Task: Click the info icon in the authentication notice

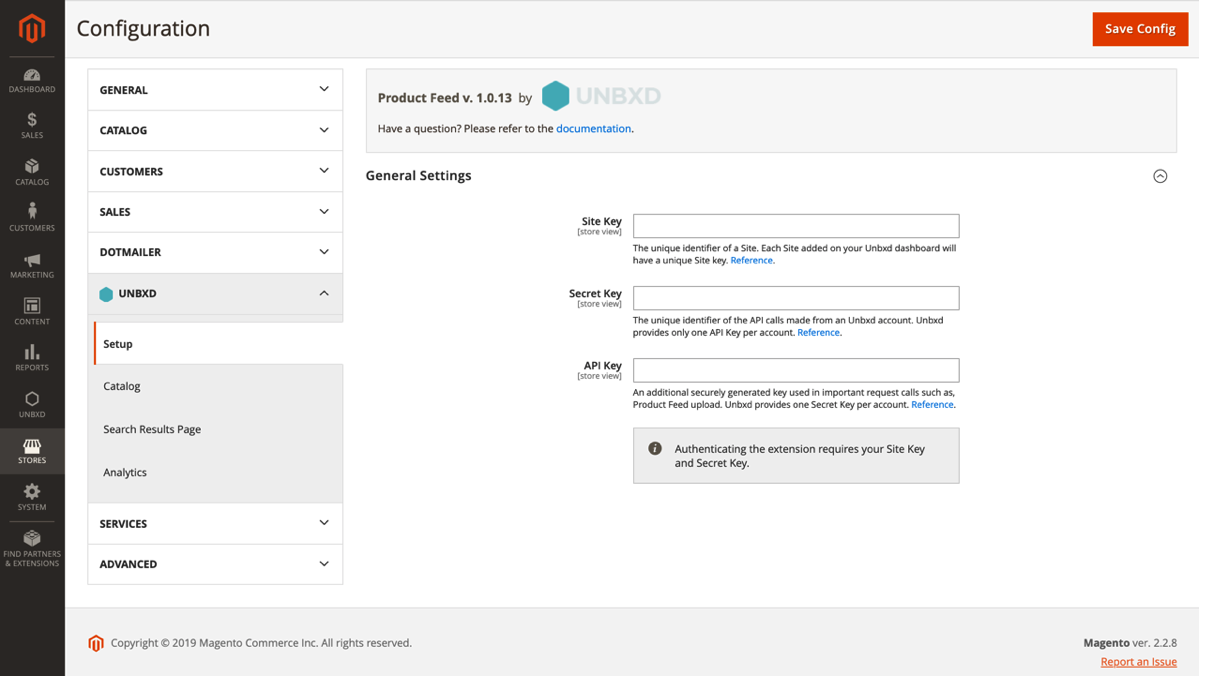Action: coord(655,449)
